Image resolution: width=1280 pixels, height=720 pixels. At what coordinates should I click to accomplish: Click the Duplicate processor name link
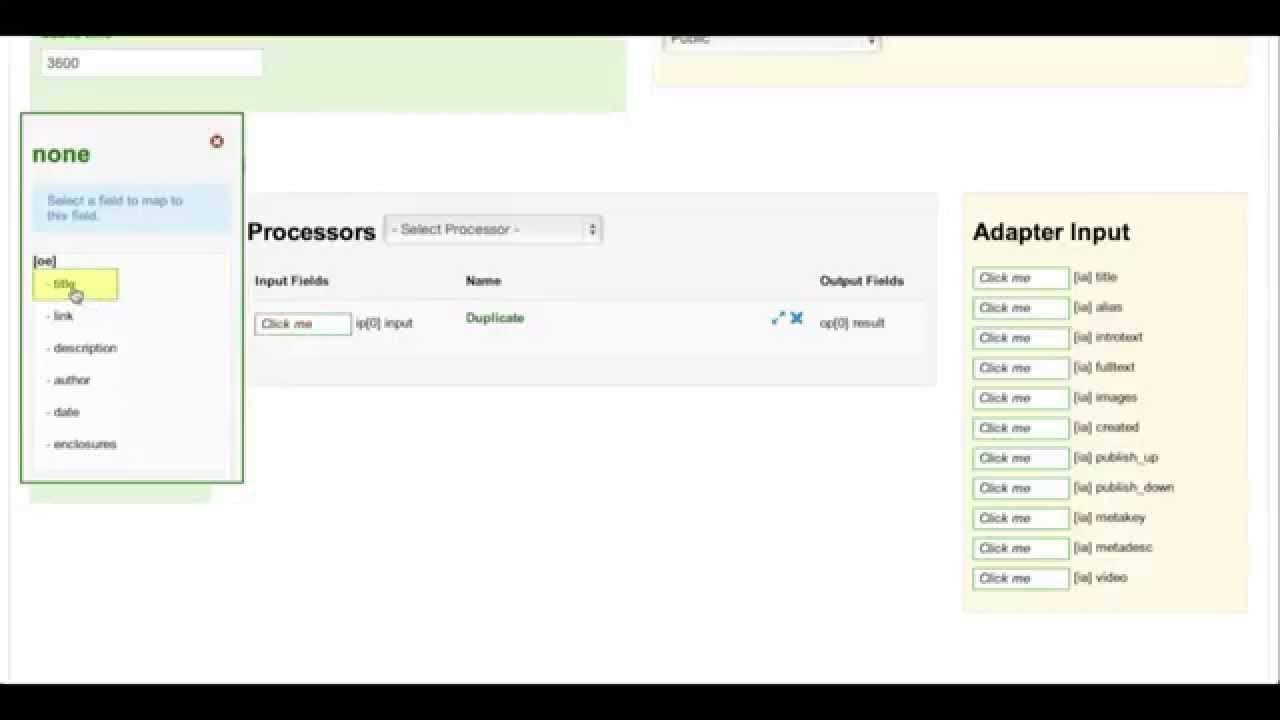point(495,318)
